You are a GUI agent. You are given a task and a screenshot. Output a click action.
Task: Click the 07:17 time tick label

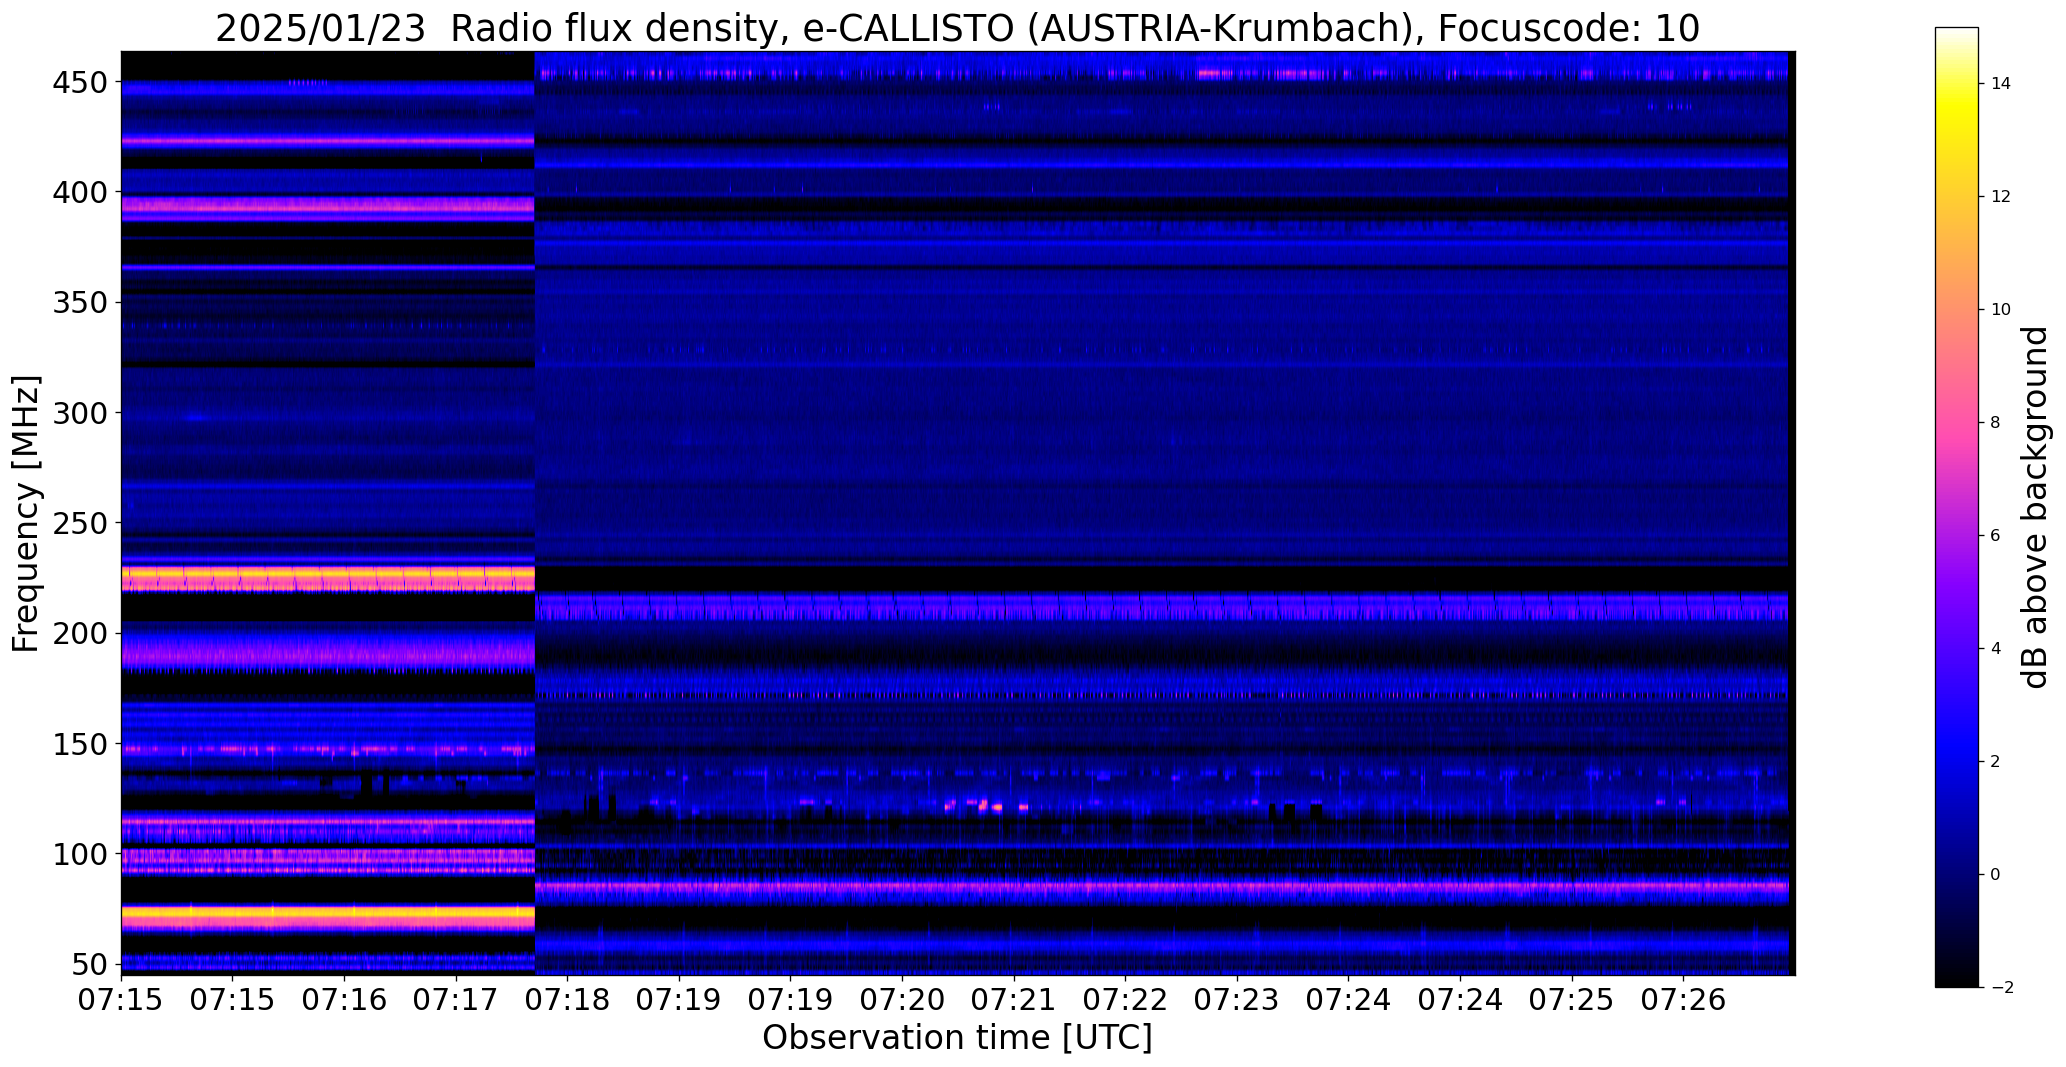coord(457,1000)
